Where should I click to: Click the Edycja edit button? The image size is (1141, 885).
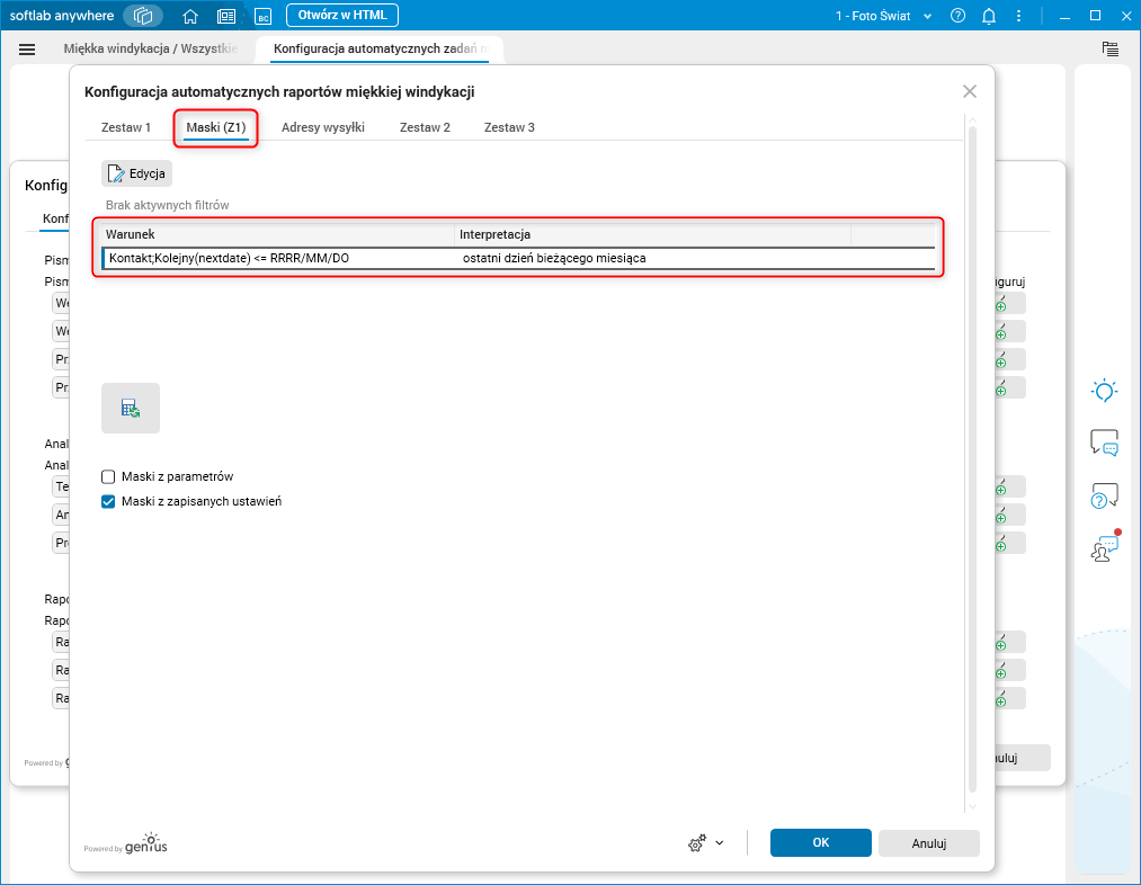(x=137, y=173)
